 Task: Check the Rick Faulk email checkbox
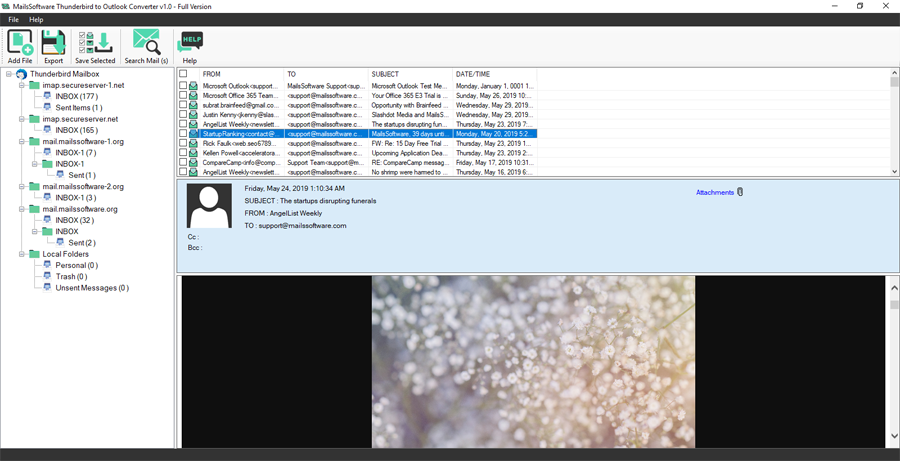pos(183,143)
